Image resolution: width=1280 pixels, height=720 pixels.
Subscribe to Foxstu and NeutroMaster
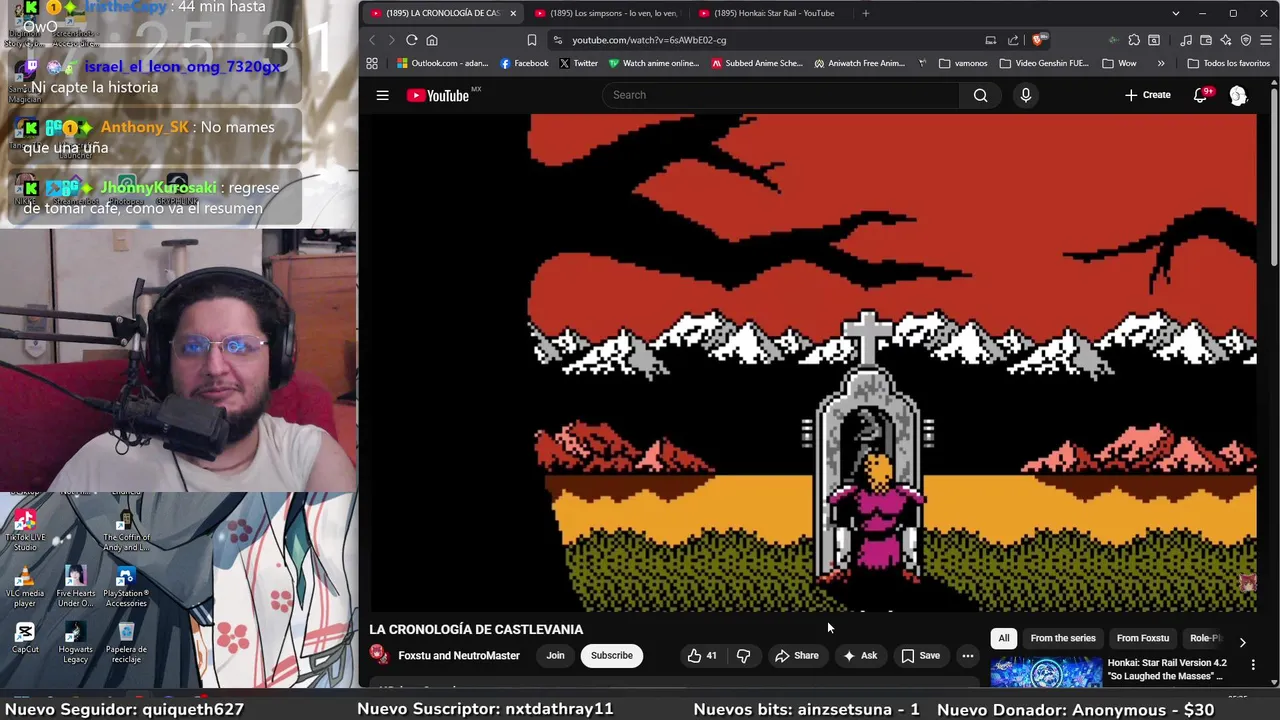pyautogui.click(x=611, y=656)
